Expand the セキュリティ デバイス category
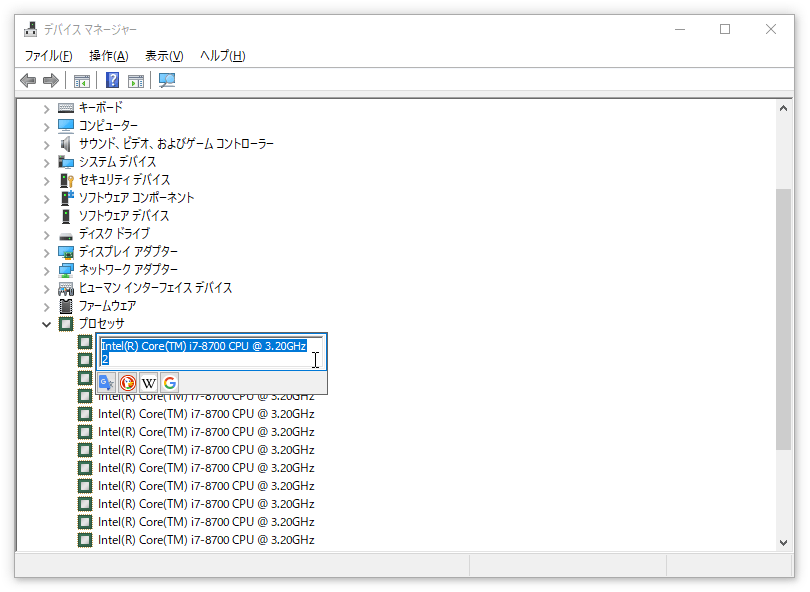The image size is (810, 592). click(46, 181)
